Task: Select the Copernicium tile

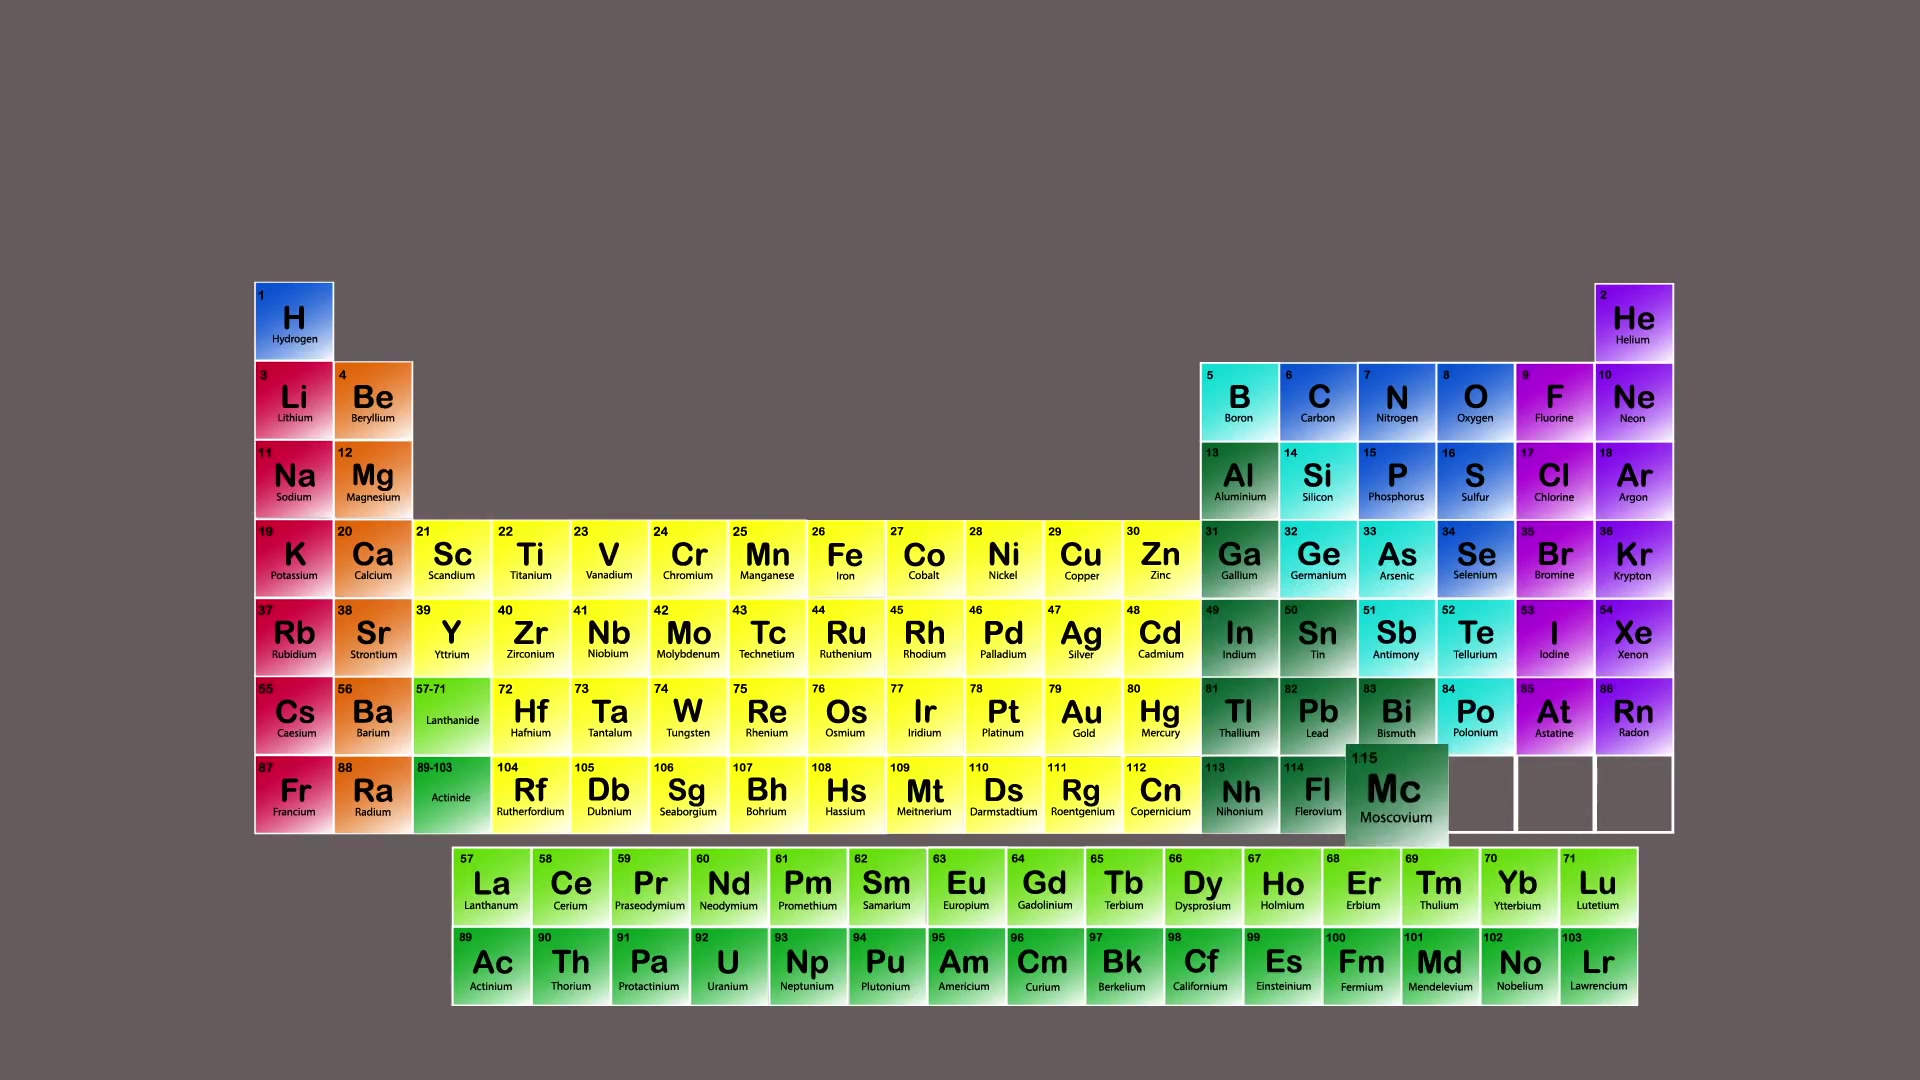Action: (1161, 795)
